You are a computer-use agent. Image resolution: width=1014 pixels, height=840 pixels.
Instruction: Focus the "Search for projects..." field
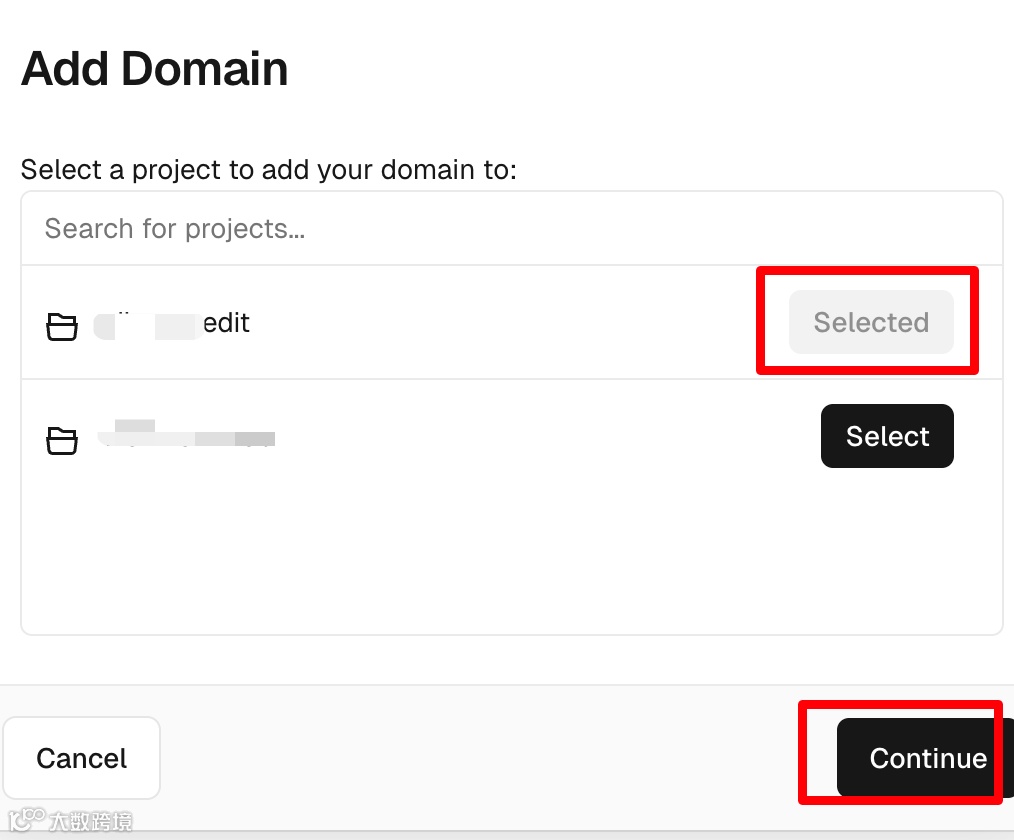[511, 229]
